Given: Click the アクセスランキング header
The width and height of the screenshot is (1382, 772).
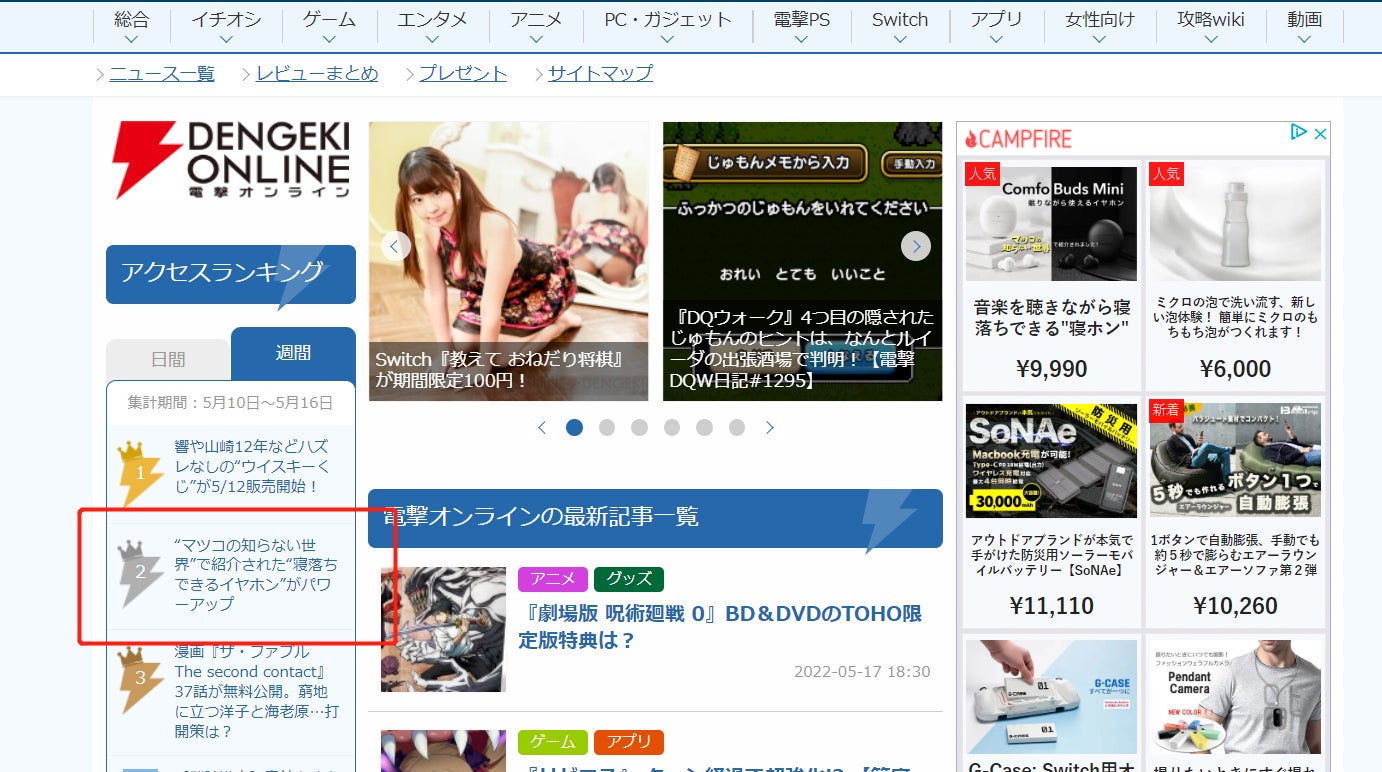Looking at the screenshot, I should pos(231,274).
